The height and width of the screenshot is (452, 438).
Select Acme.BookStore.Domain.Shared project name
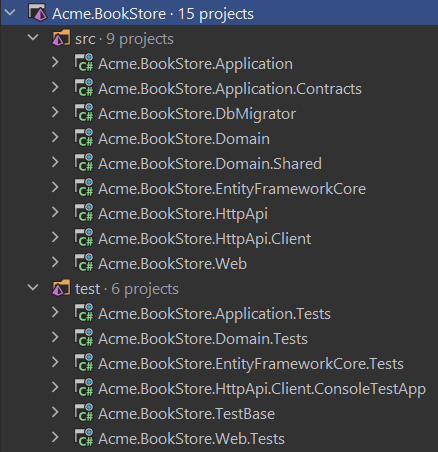[x=210, y=164]
